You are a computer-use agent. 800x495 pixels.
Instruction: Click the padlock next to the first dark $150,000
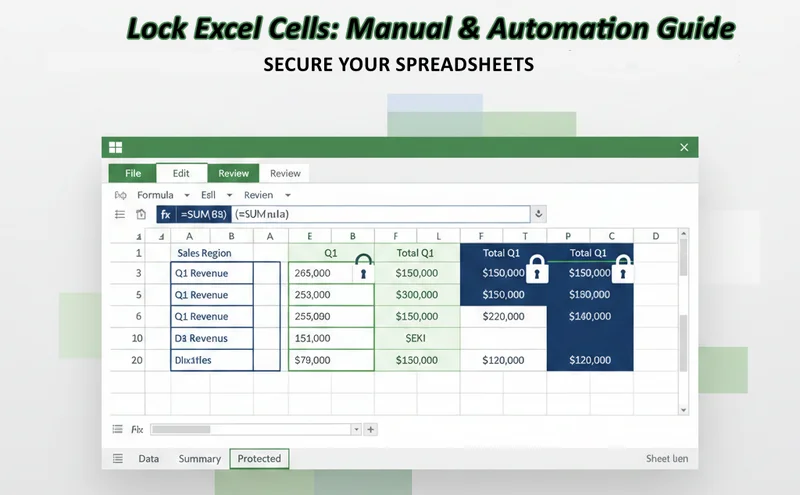click(537, 268)
